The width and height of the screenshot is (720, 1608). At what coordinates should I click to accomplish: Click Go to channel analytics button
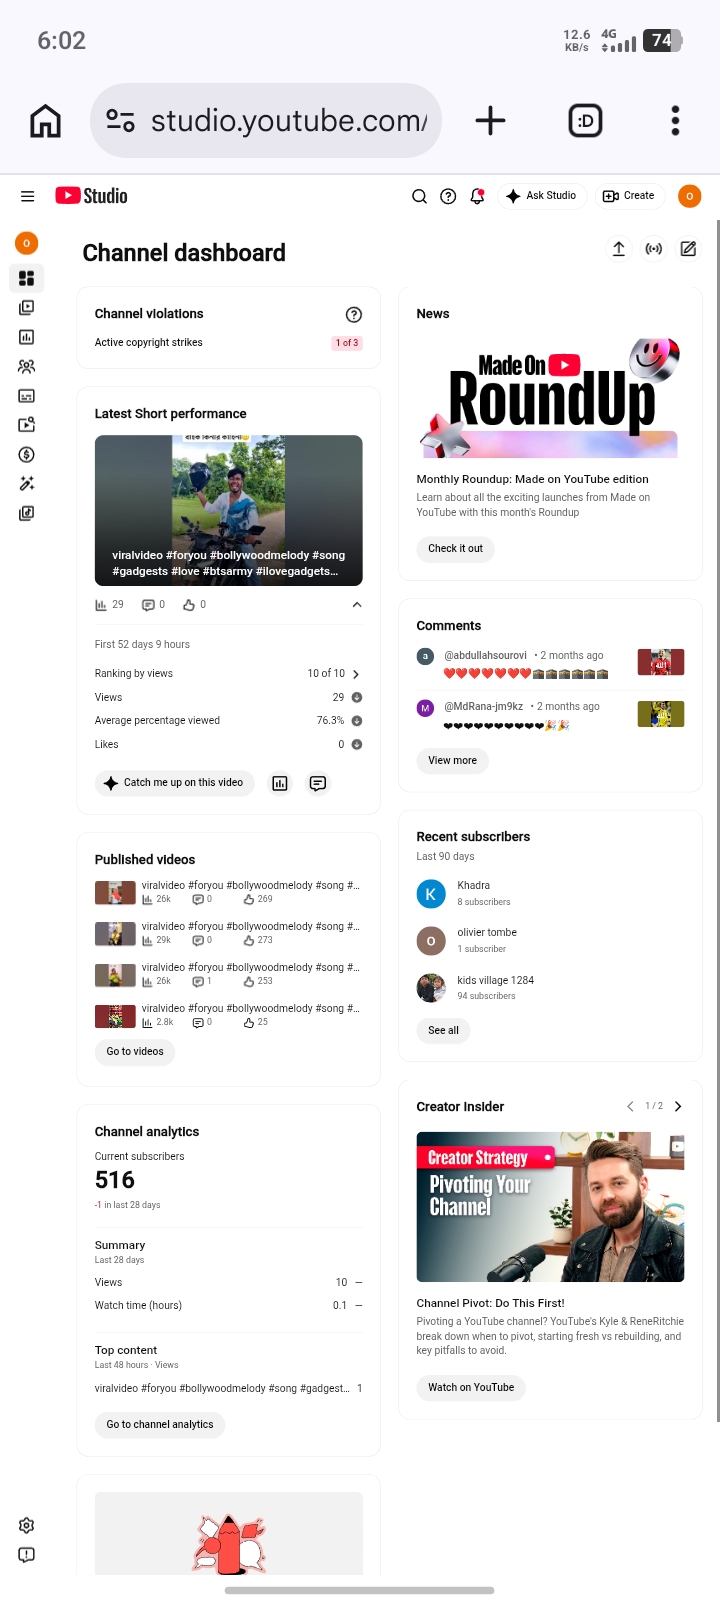click(x=160, y=1425)
